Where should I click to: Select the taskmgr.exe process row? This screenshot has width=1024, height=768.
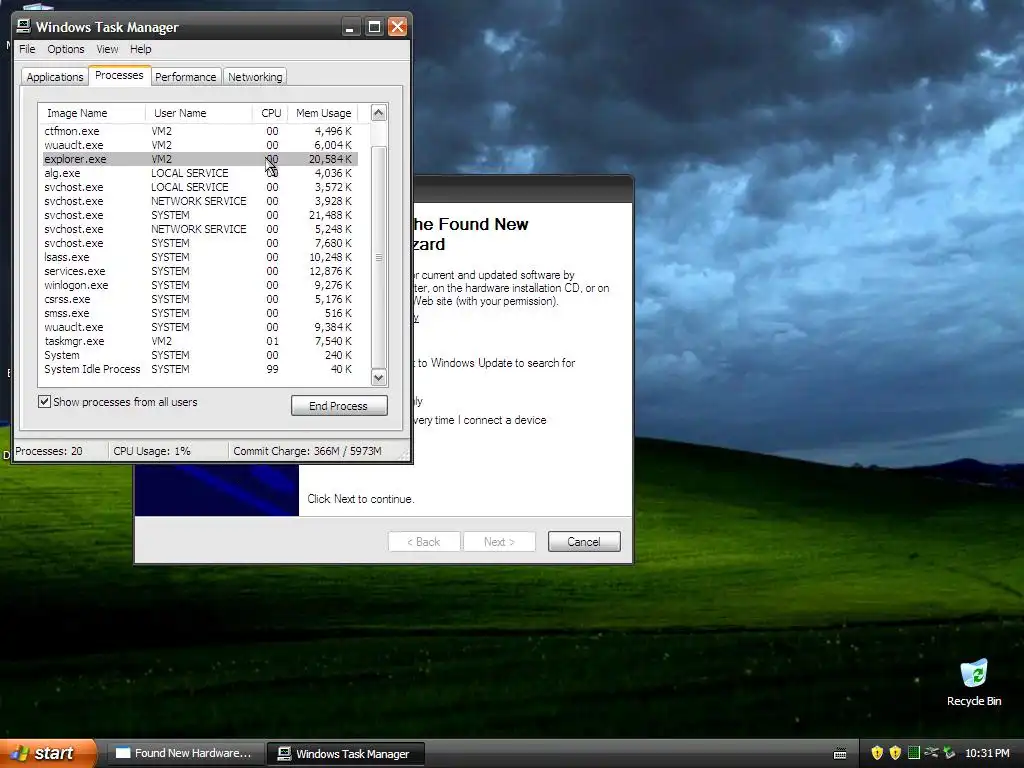tap(199, 342)
